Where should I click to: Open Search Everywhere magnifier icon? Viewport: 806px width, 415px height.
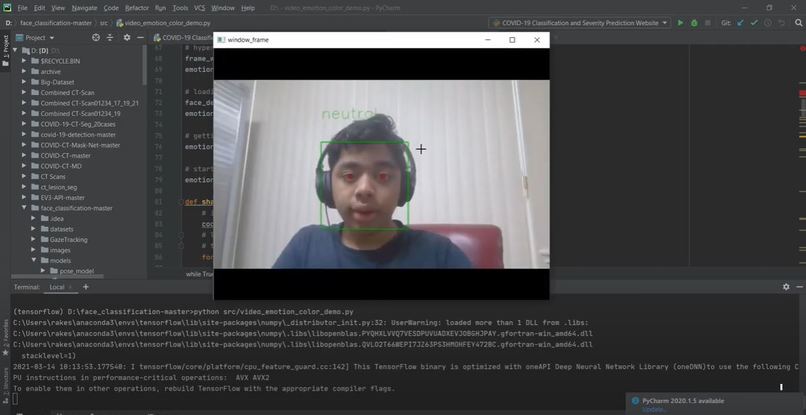tap(798, 23)
